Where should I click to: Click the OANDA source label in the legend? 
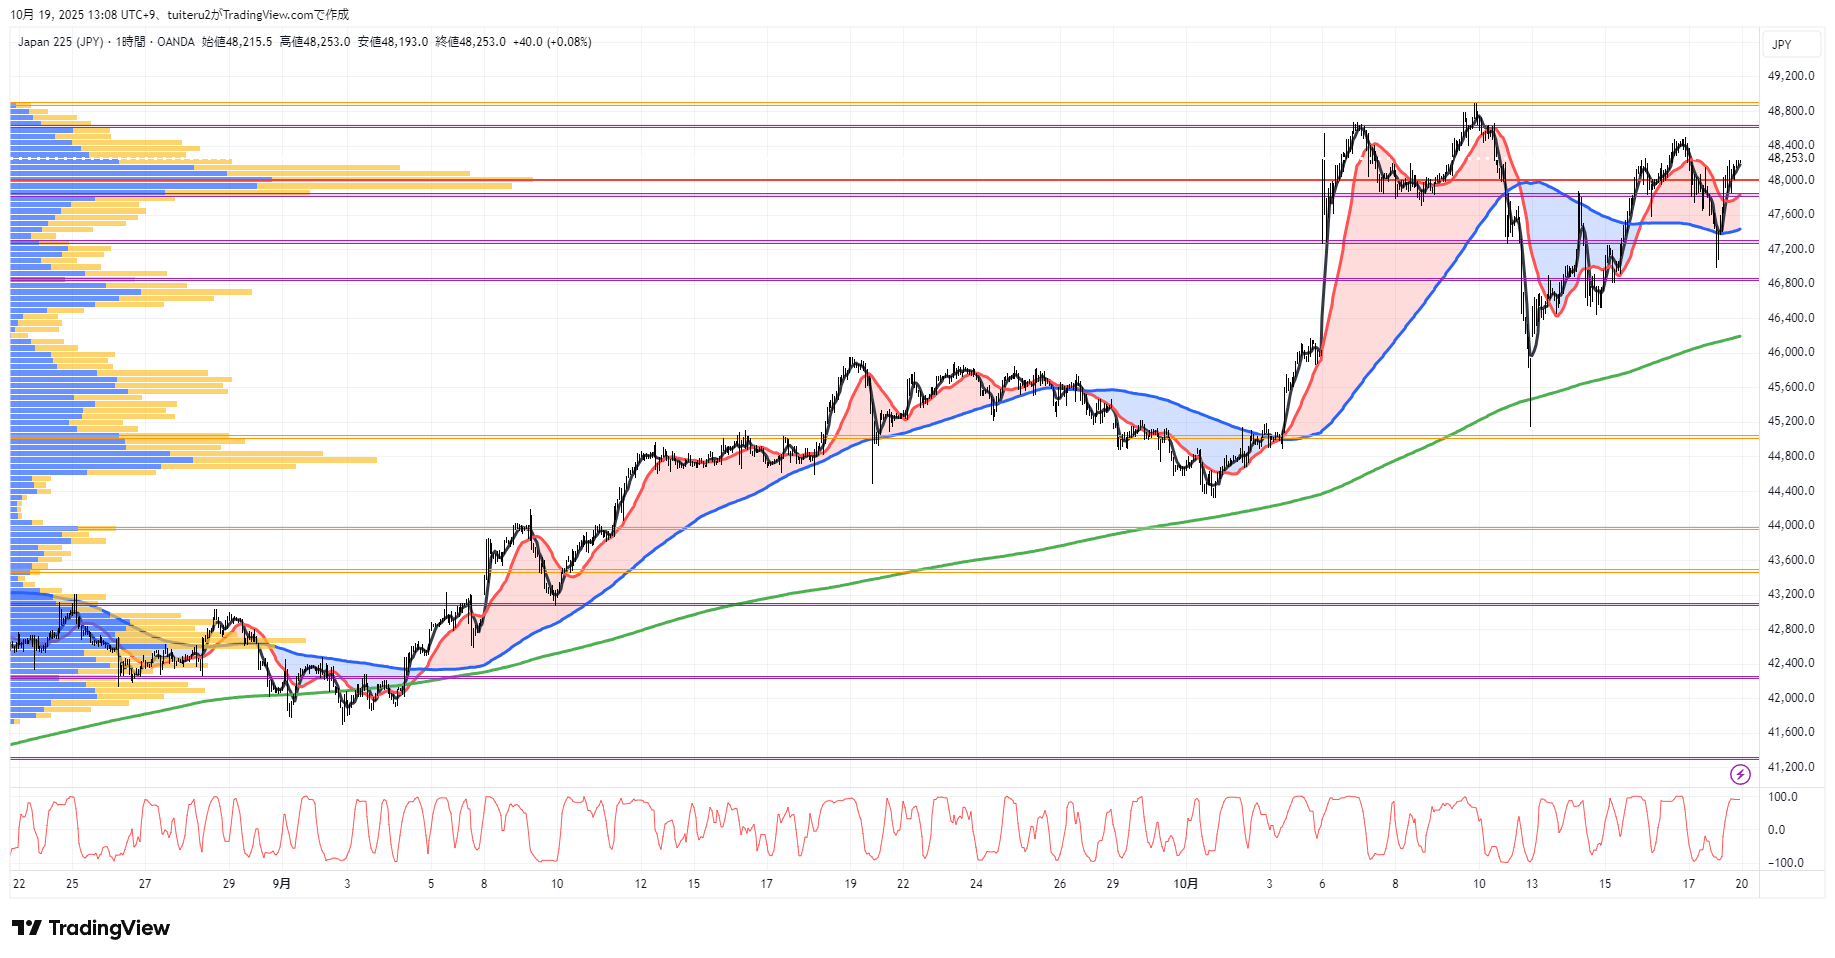(x=176, y=42)
